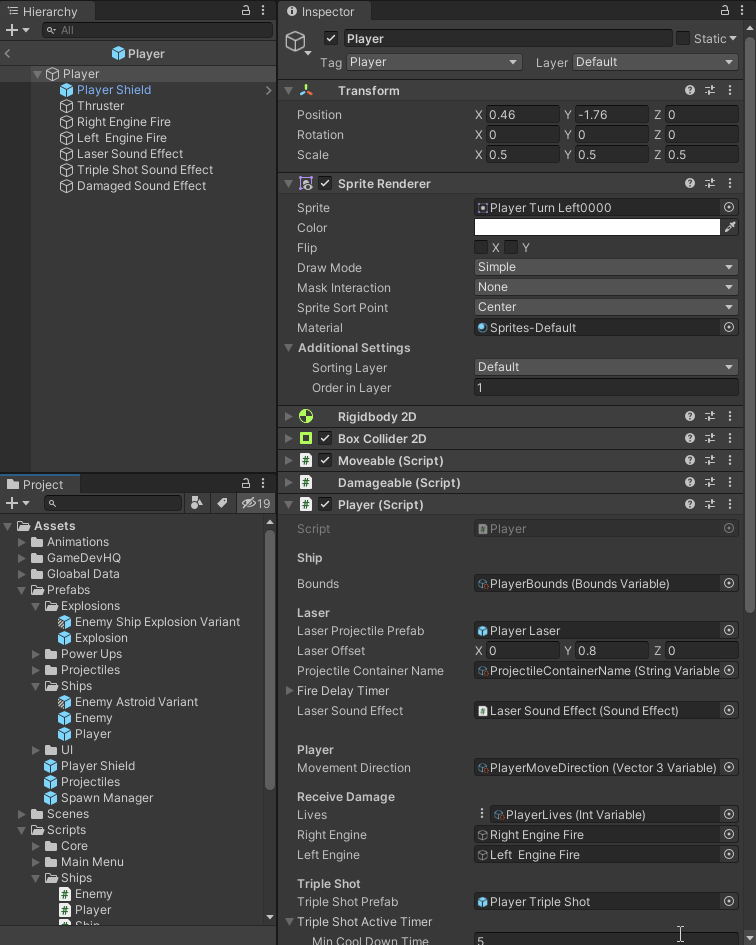
Task: Open Draw Mode dropdown
Action: coord(606,267)
